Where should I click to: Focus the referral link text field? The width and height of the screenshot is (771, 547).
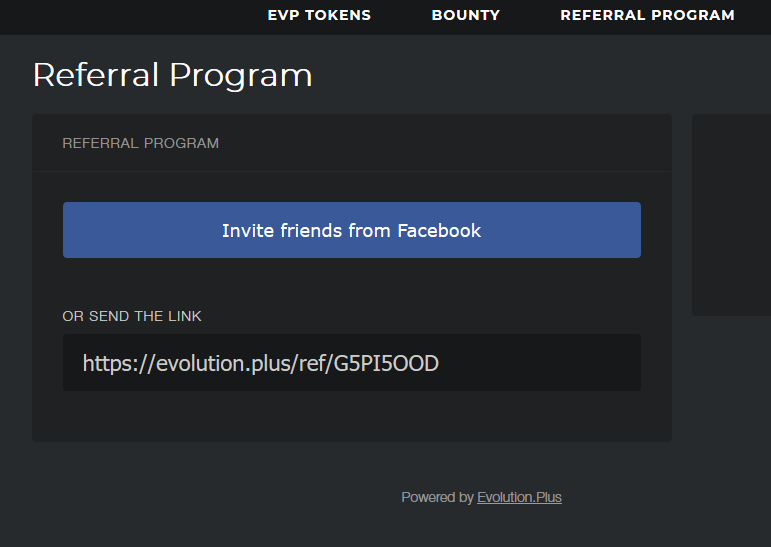click(351, 363)
